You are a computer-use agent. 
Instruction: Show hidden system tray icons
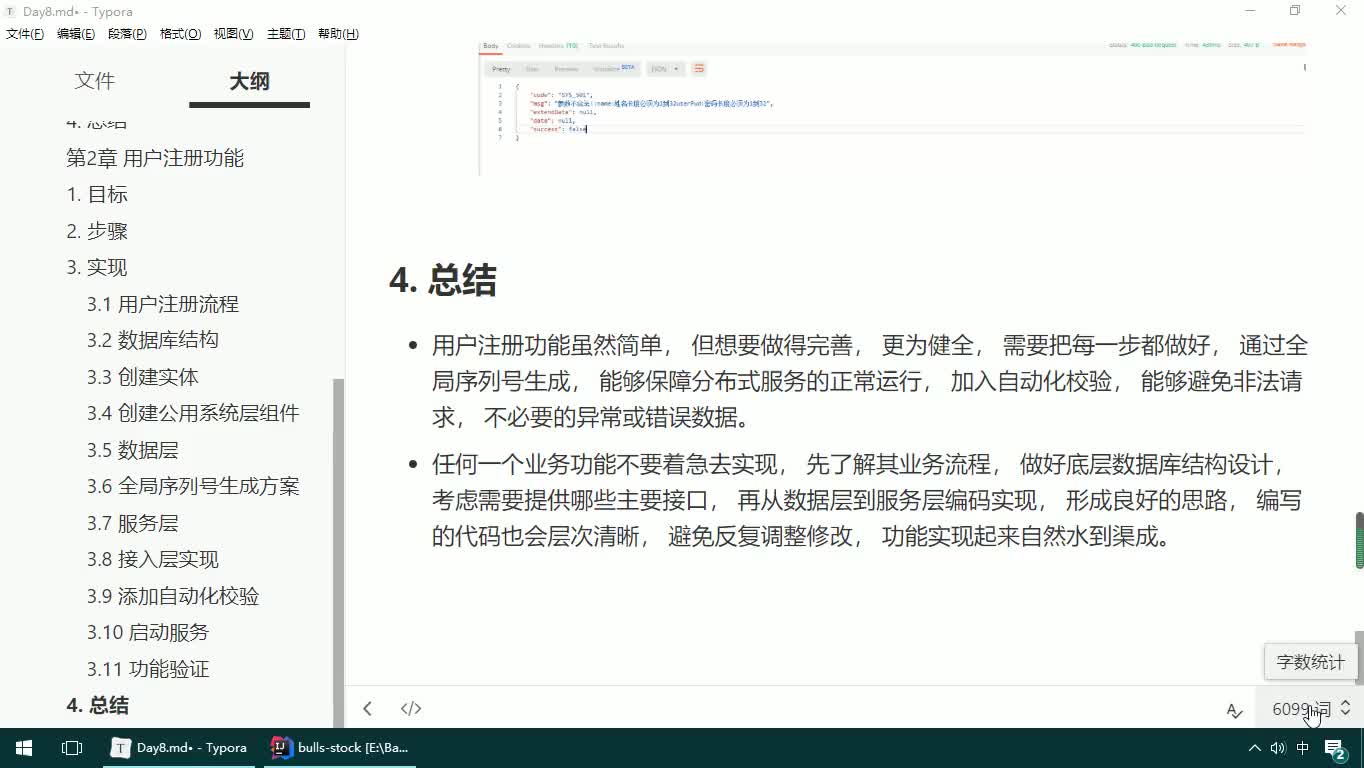coord(1254,748)
